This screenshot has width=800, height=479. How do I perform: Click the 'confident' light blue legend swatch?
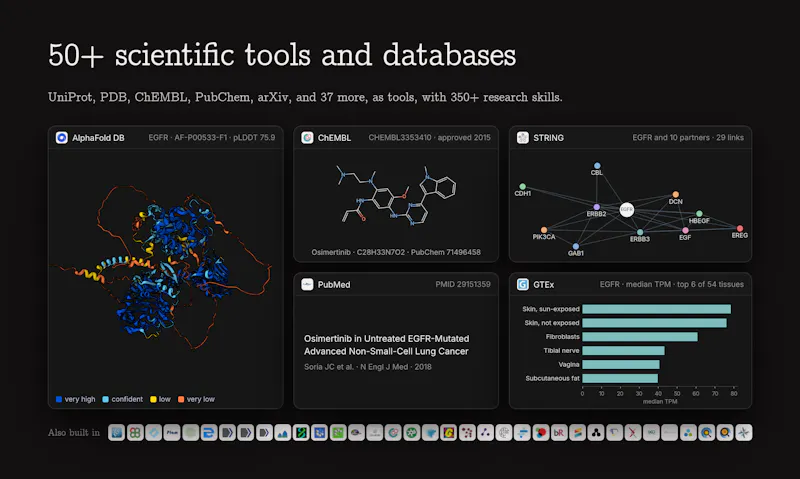tap(106, 399)
